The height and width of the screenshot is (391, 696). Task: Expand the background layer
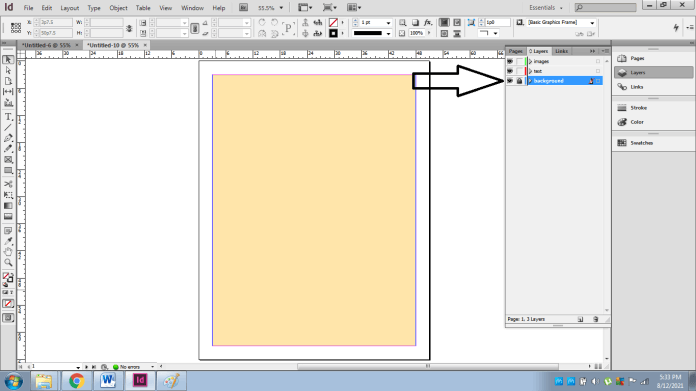click(x=530, y=81)
